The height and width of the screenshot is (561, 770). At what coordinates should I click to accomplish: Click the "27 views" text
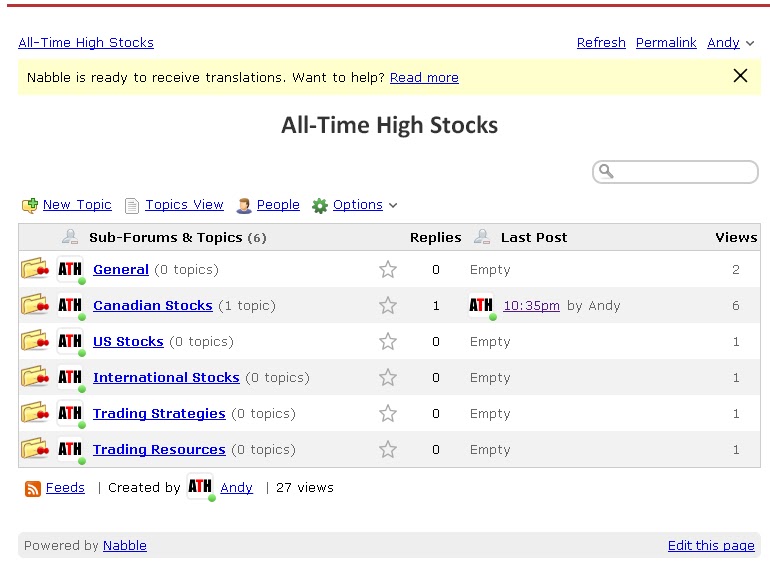pyautogui.click(x=304, y=487)
